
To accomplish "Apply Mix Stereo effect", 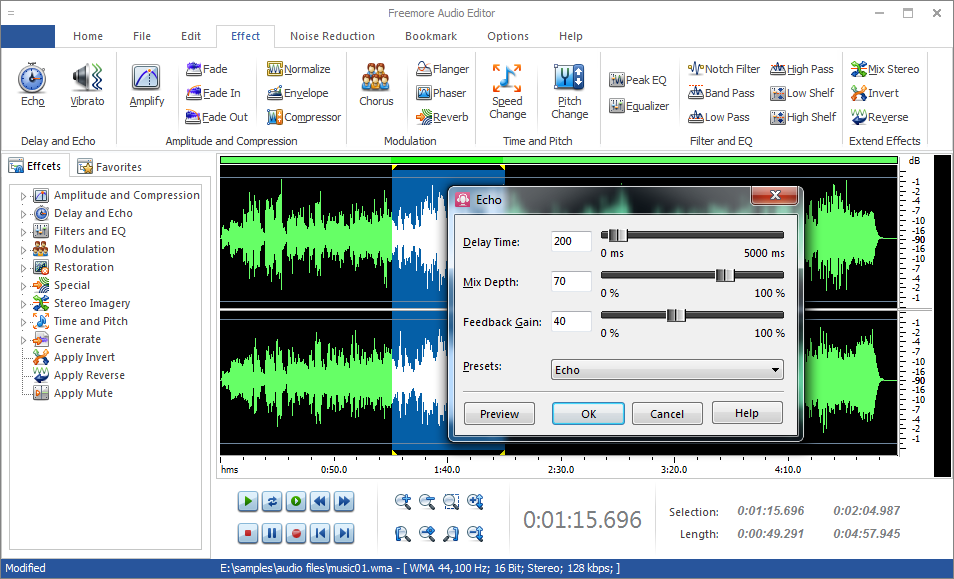I will (x=885, y=69).
